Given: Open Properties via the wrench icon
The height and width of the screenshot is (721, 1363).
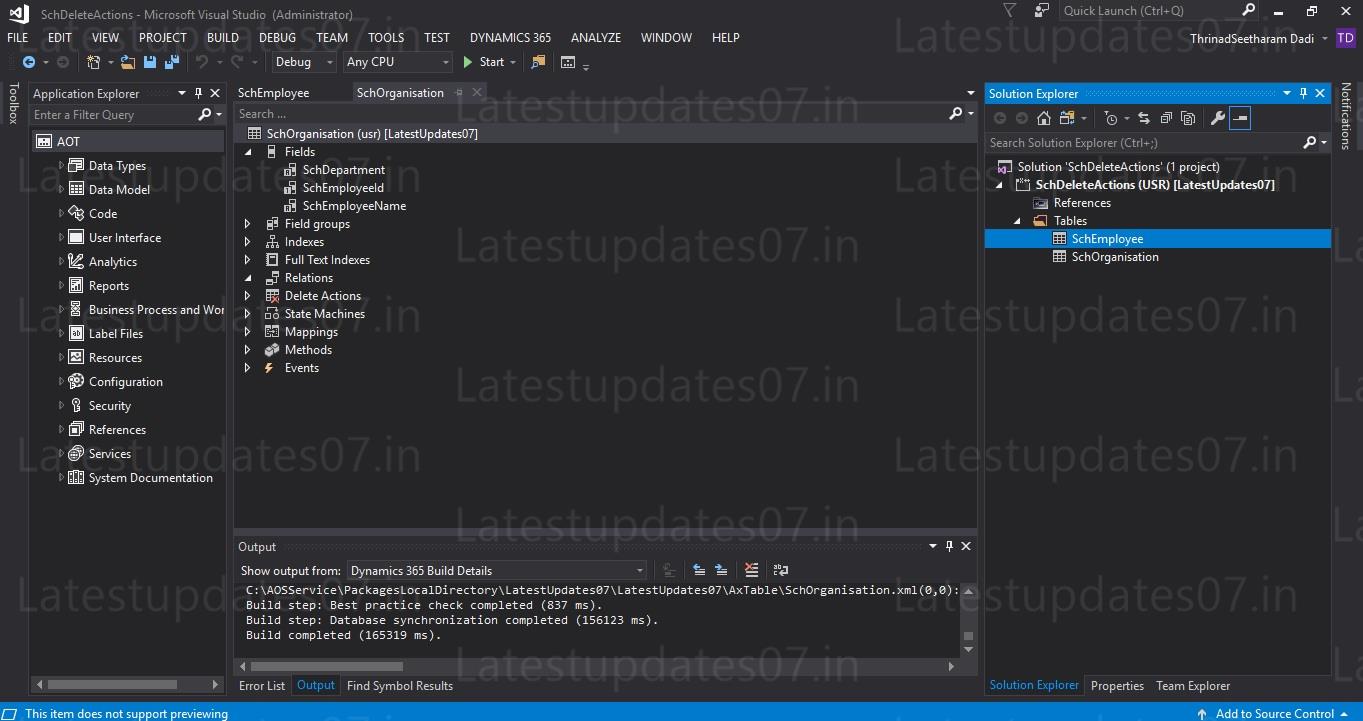Looking at the screenshot, I should click(x=1217, y=118).
